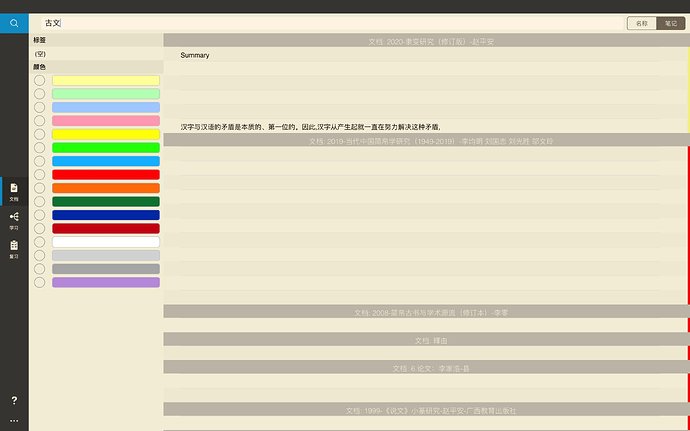
Task: Select the radio button beside light yellow
Action: pos(40,81)
